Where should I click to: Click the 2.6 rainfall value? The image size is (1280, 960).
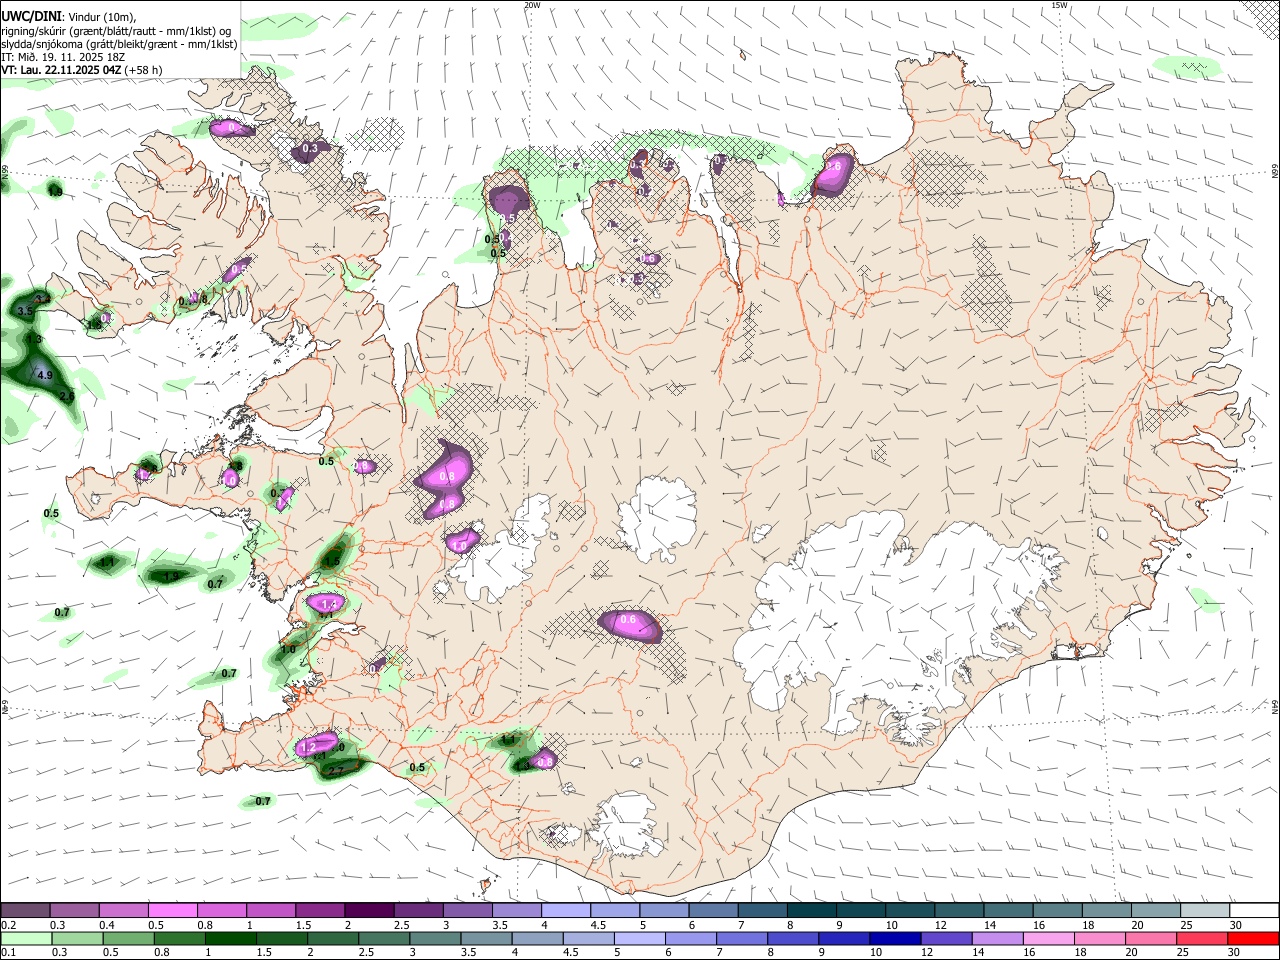(67, 396)
